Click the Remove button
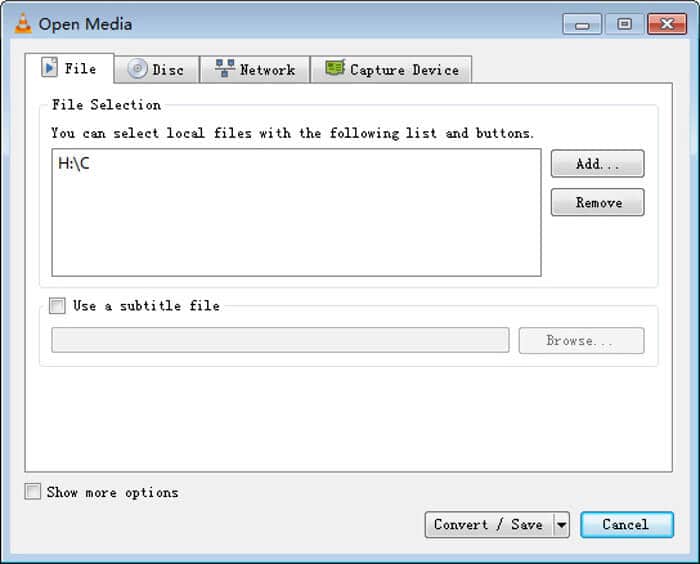Screen dimensions: 700x564 coord(598,203)
